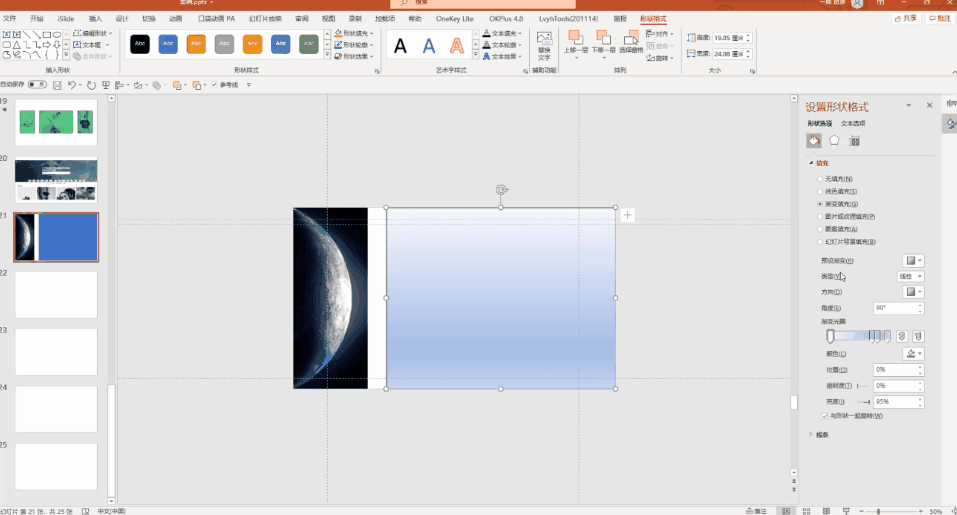Click the 透明度 transparency slider

(x=863, y=386)
